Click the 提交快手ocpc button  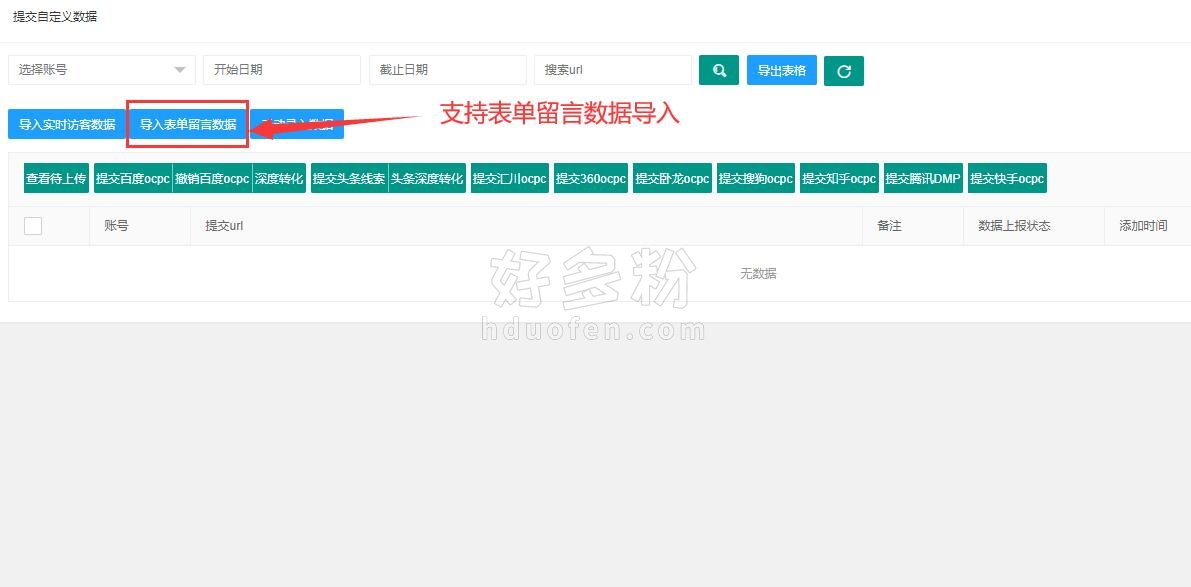[x=1007, y=178]
